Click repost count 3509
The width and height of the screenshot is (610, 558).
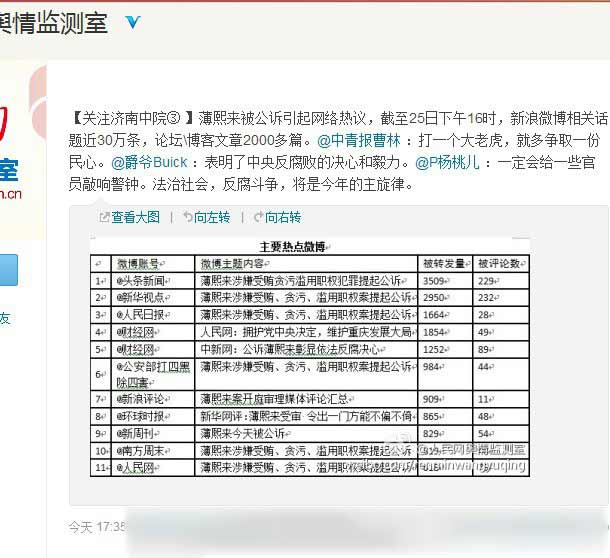(434, 281)
